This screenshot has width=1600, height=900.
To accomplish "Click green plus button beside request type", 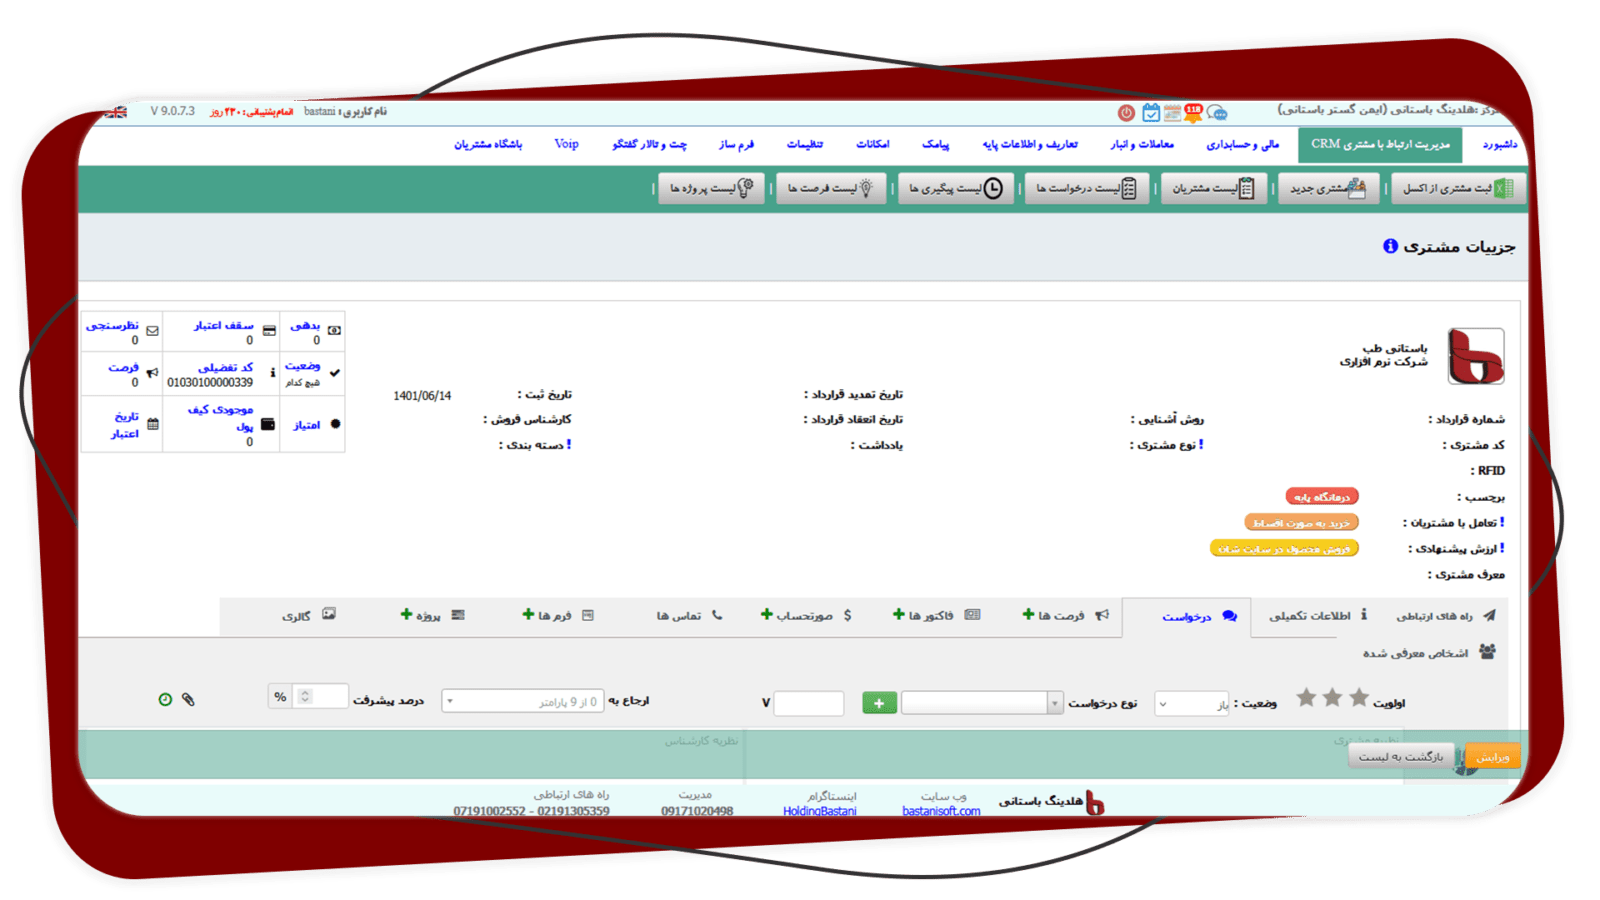I will [879, 703].
